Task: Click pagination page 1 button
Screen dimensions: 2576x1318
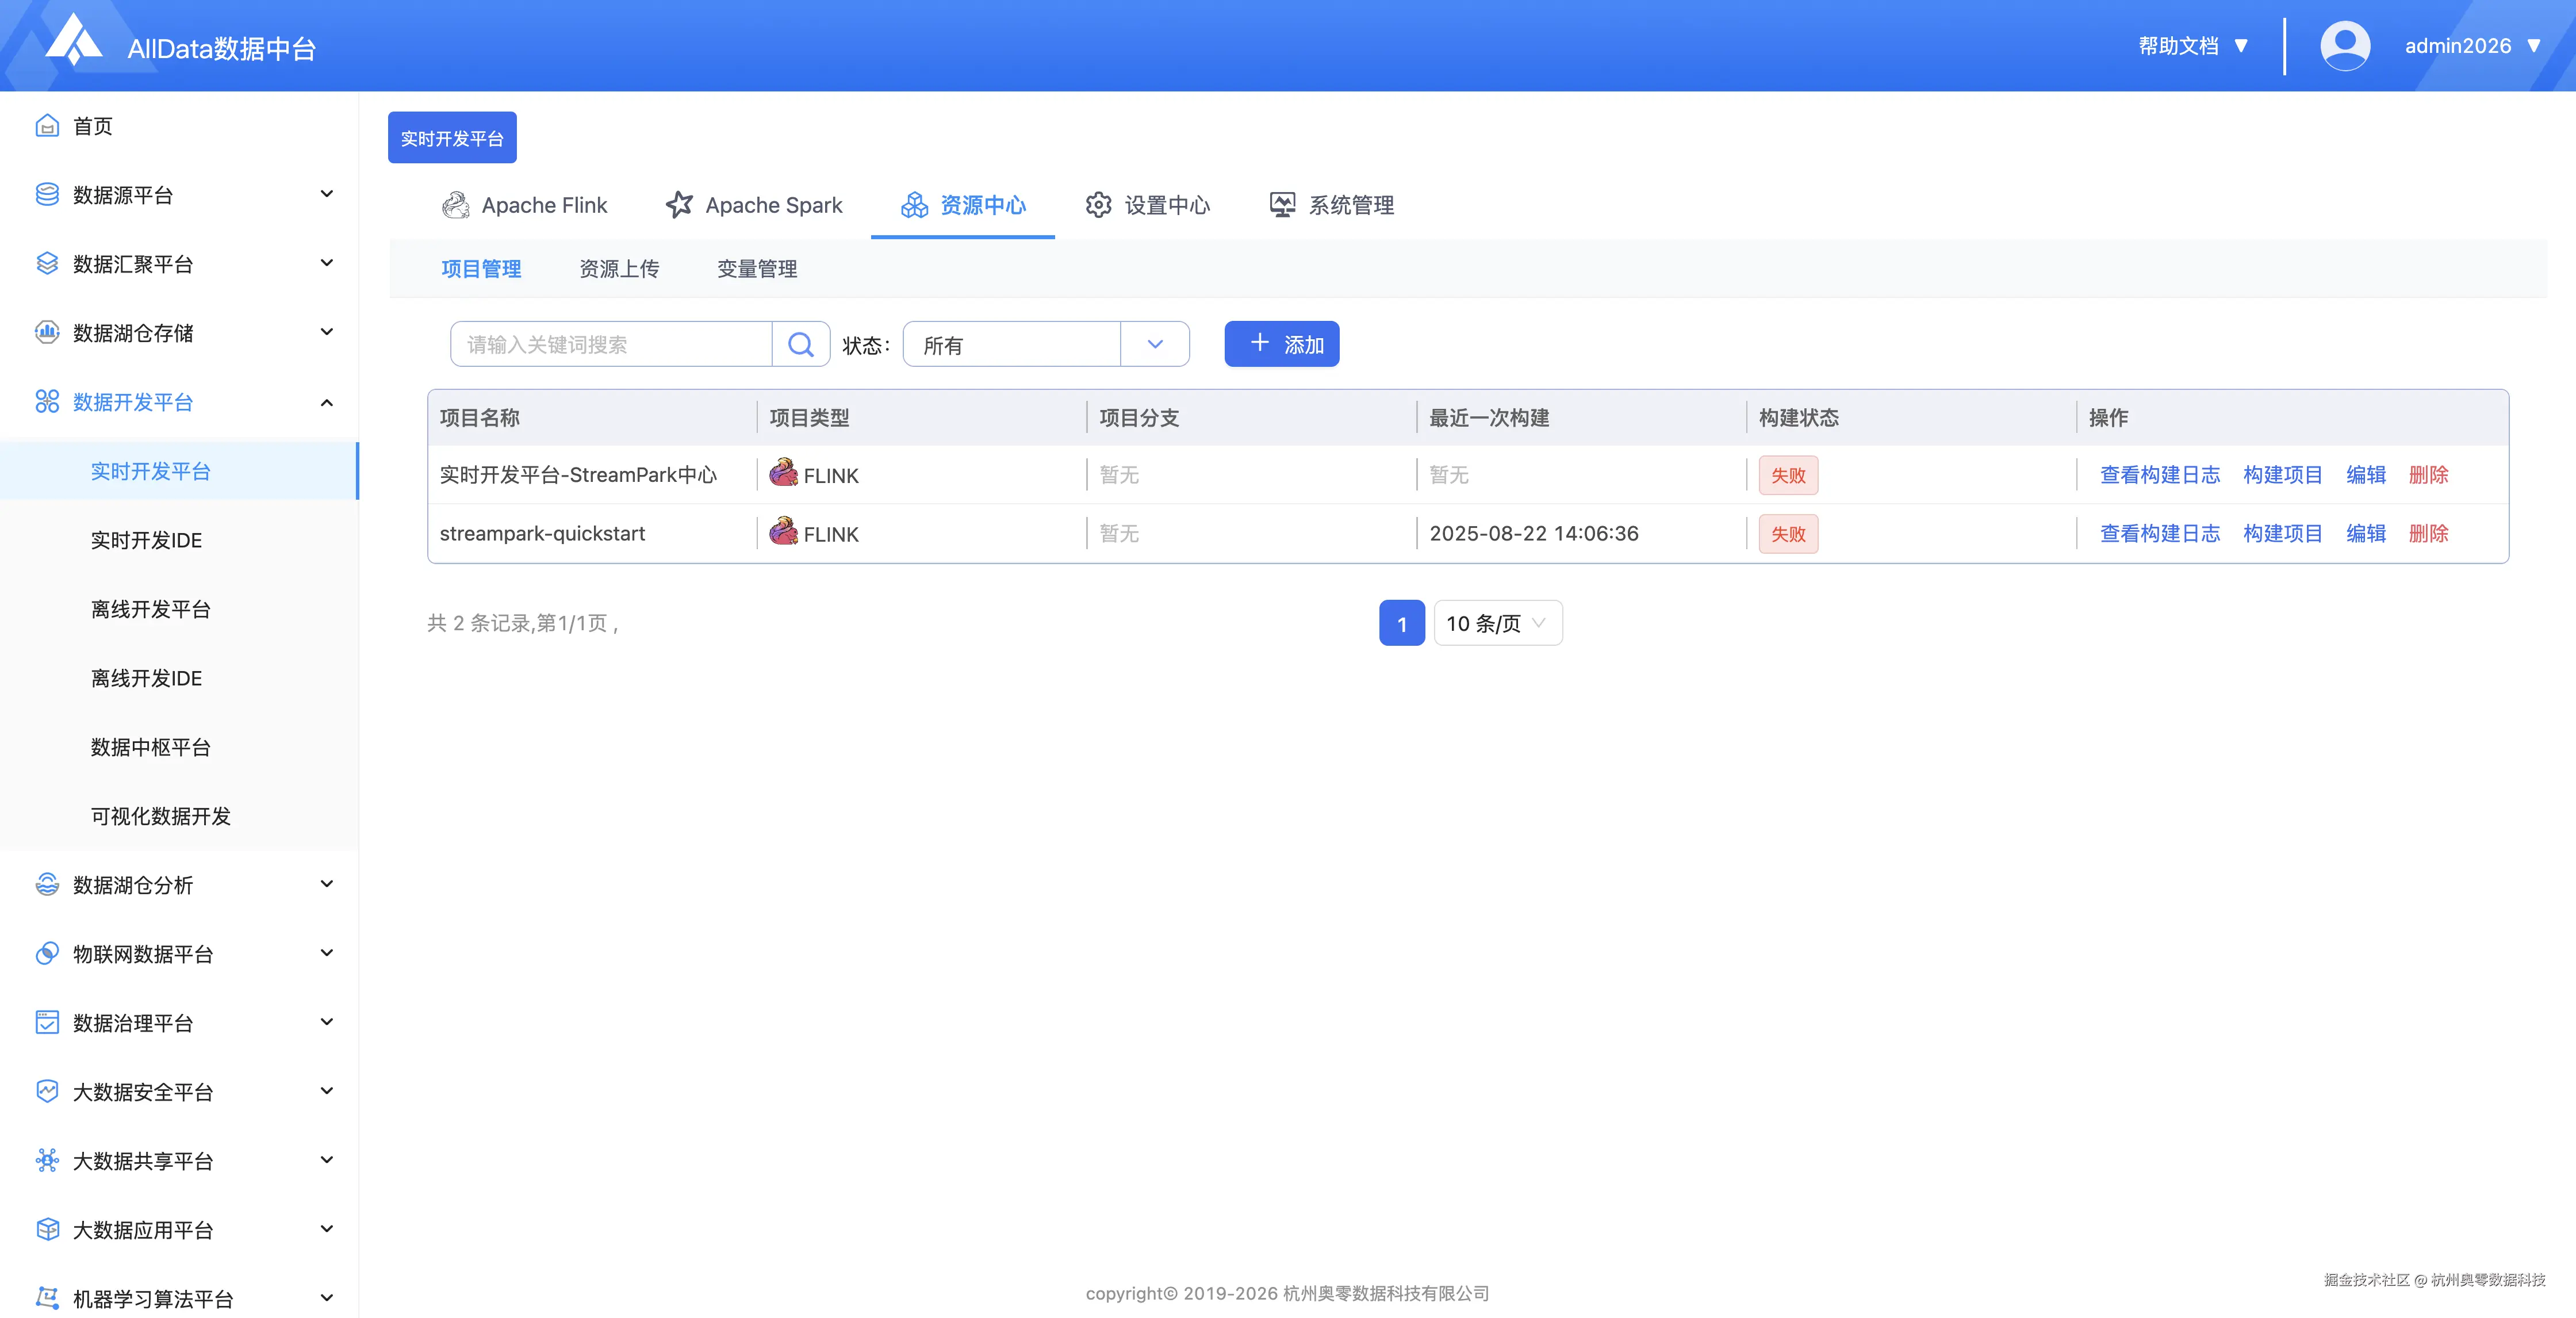Action: tap(1402, 623)
